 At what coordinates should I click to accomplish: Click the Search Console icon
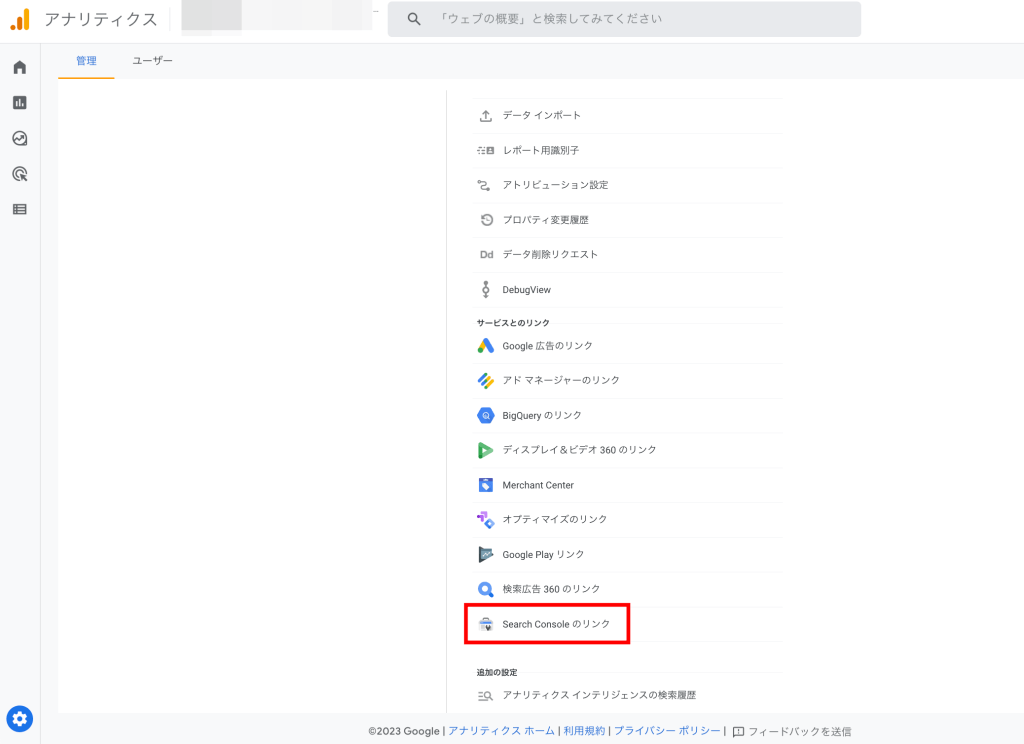coord(485,624)
